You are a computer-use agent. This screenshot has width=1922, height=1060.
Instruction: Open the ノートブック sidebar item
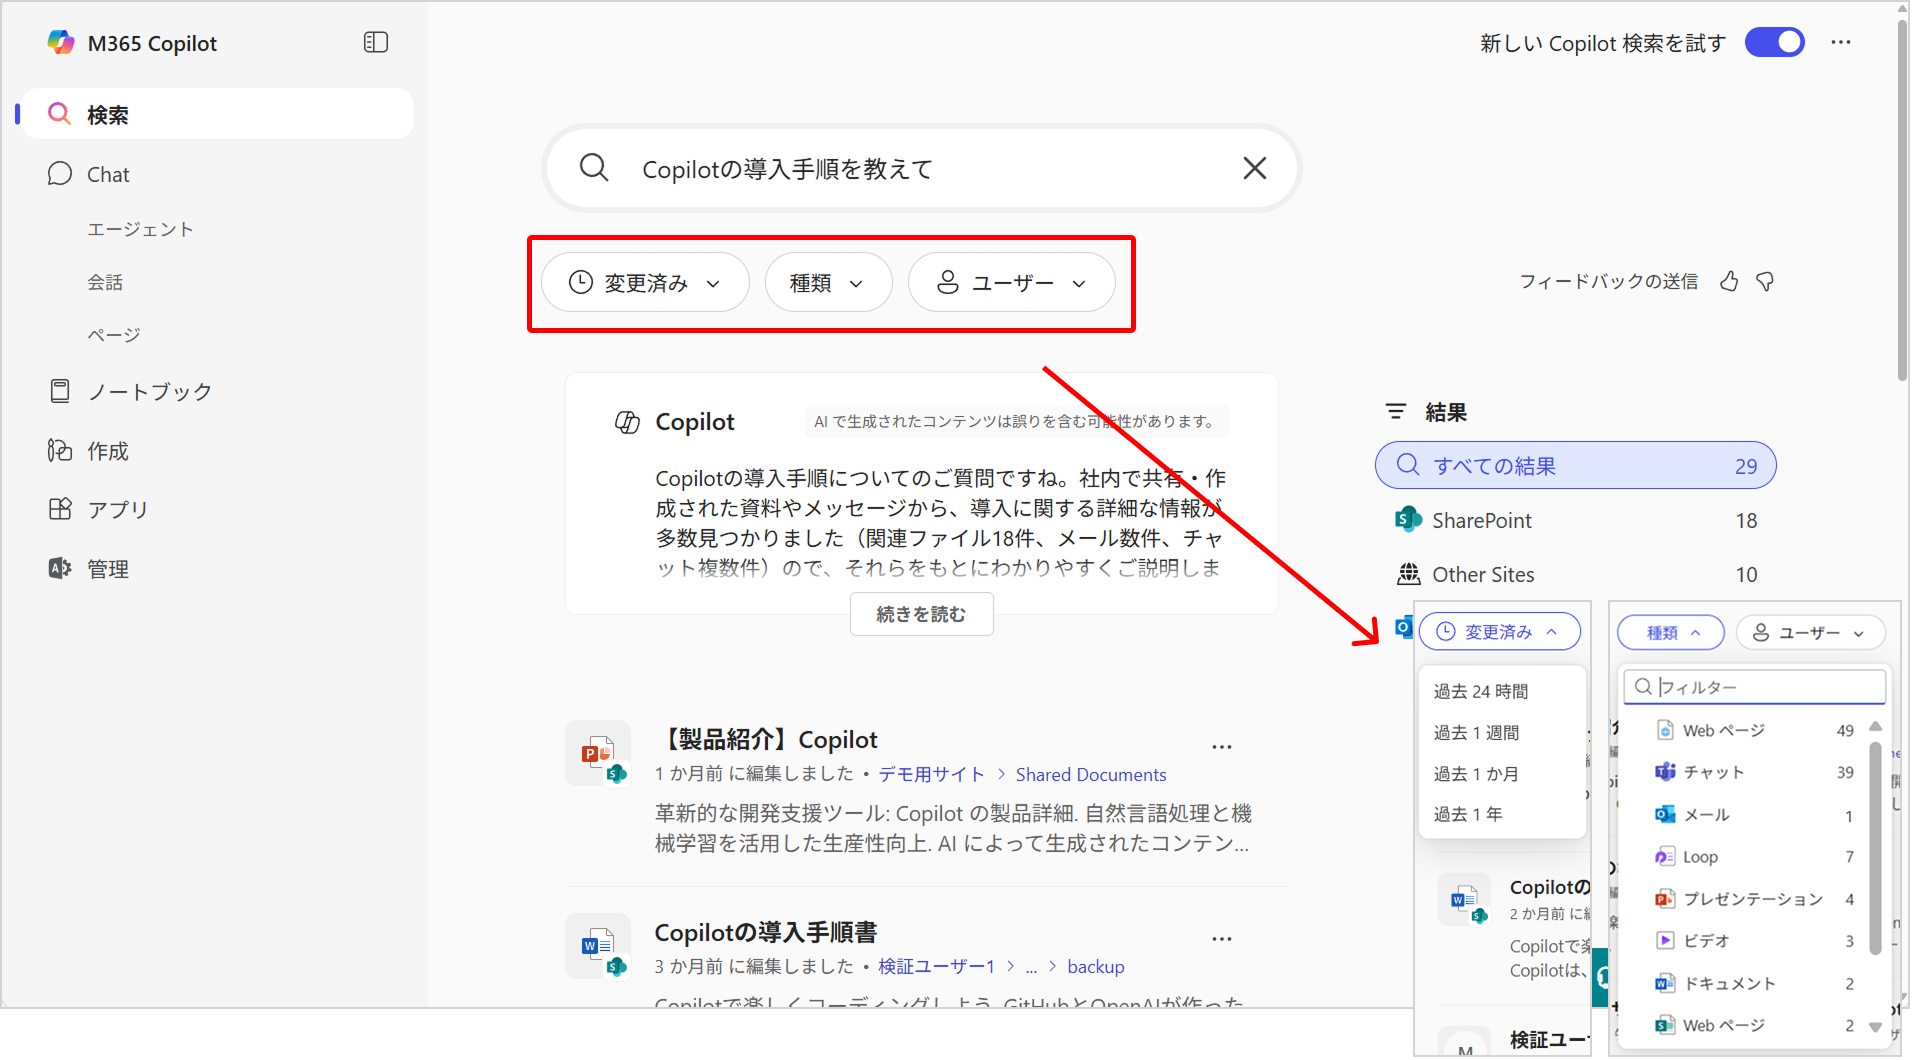point(149,391)
